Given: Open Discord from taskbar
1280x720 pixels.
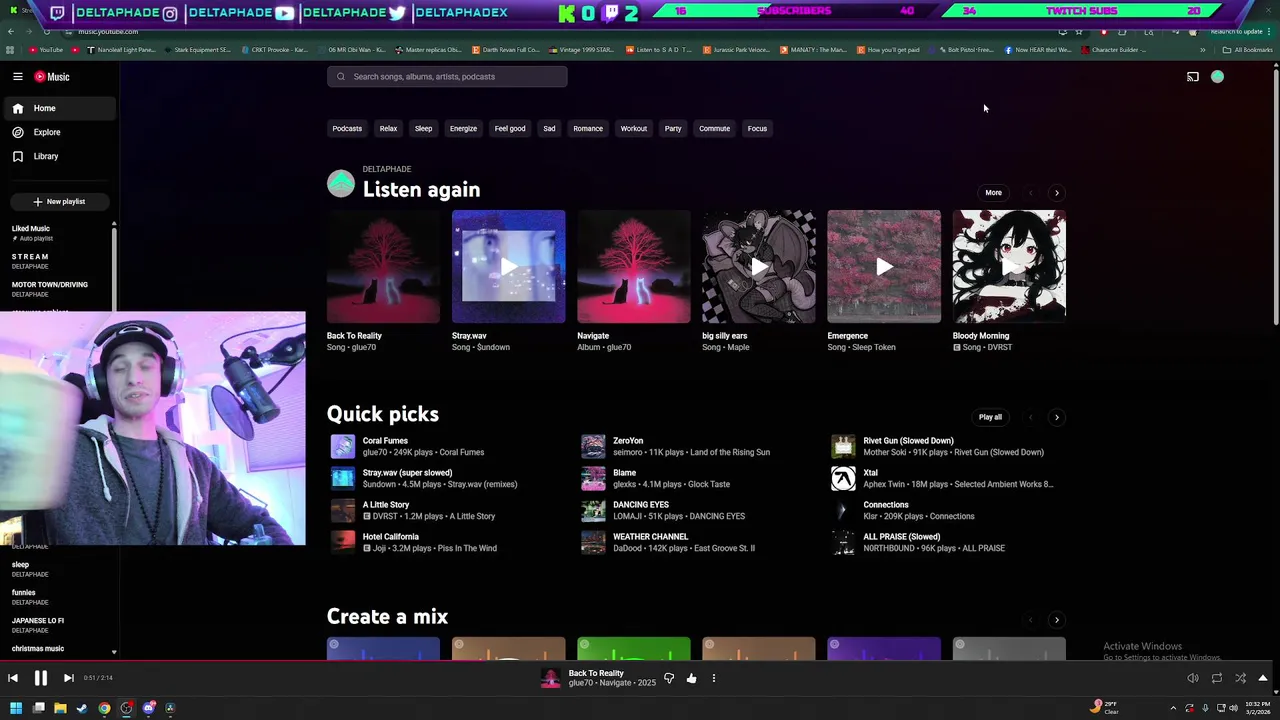Looking at the screenshot, I should pyautogui.click(x=148, y=708).
